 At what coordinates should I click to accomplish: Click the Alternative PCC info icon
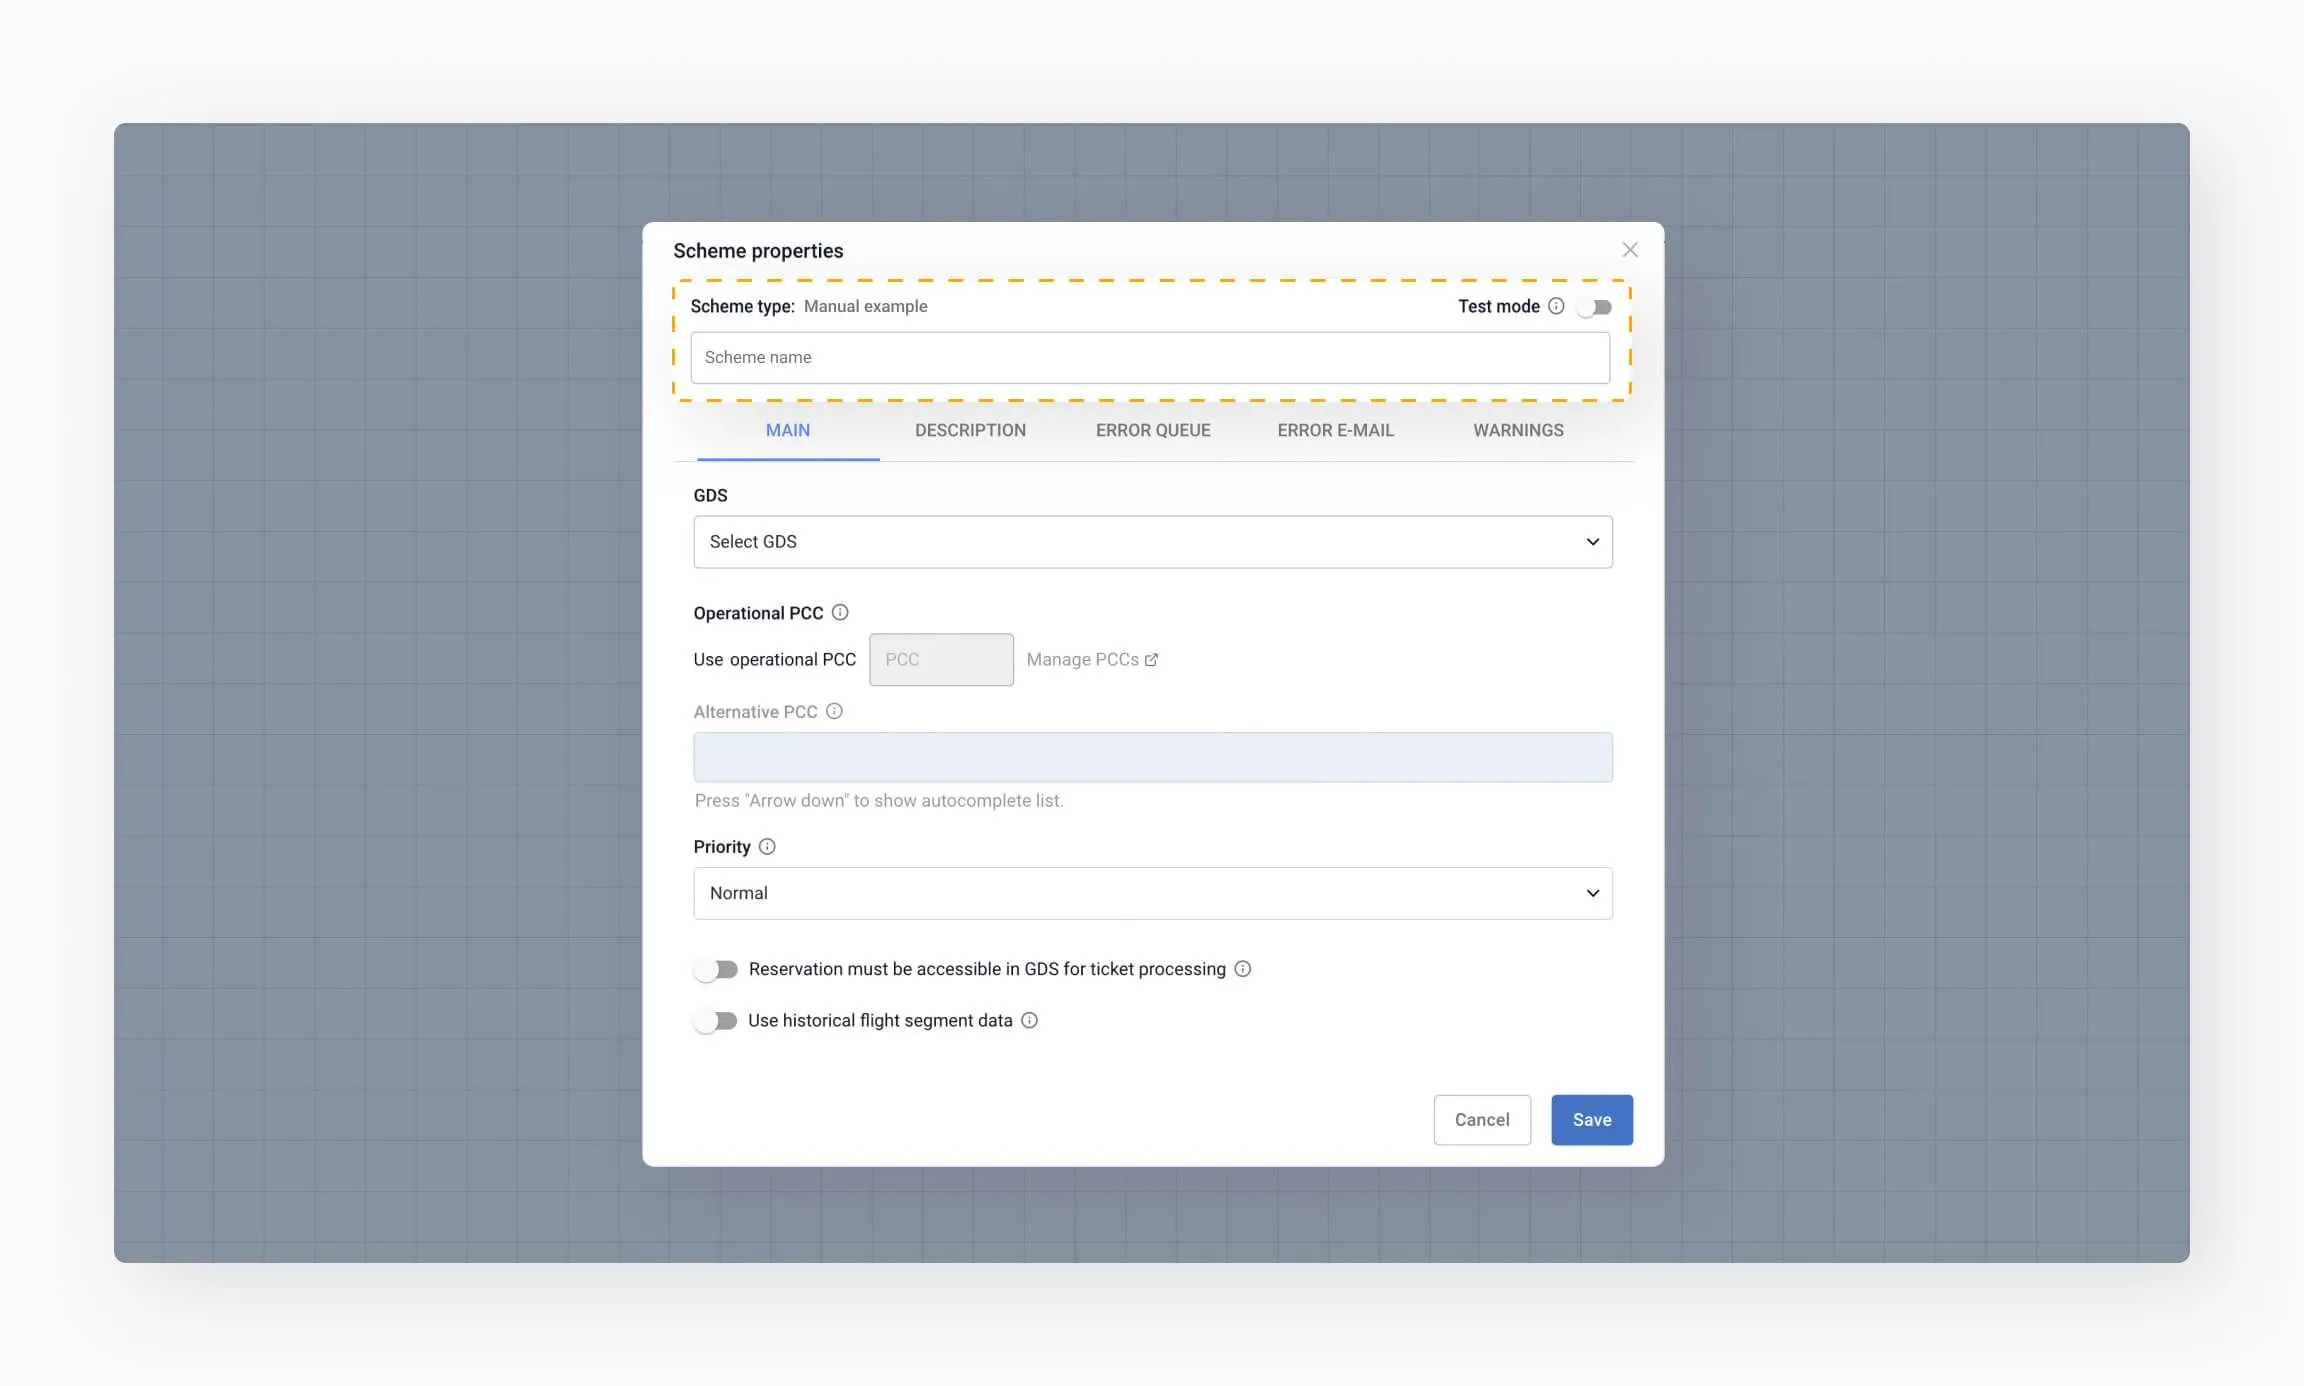pos(835,711)
